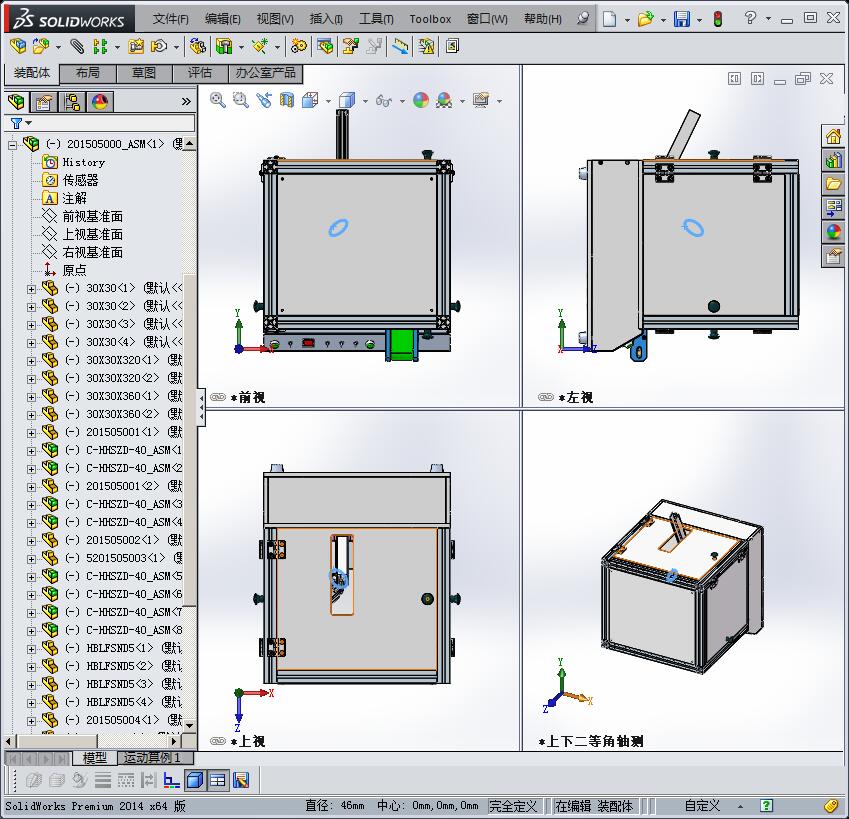Expand the 201505001<1> component node
Screen dimensions: 849x819
31,433
